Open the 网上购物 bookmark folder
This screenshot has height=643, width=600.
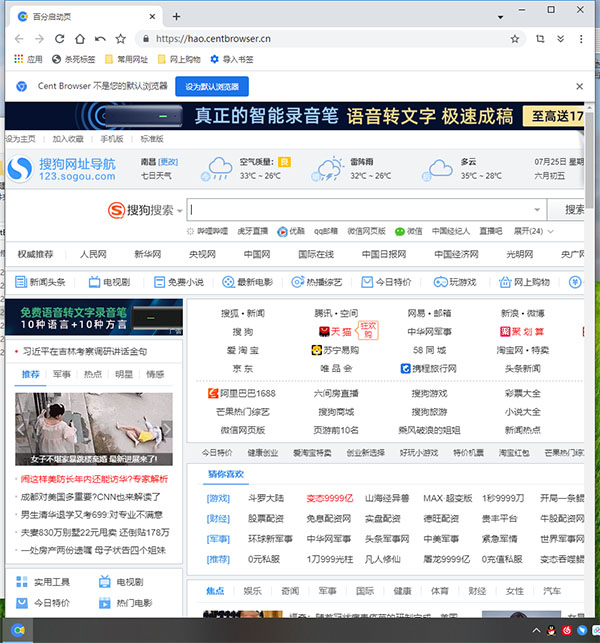pyautogui.click(x=179, y=59)
